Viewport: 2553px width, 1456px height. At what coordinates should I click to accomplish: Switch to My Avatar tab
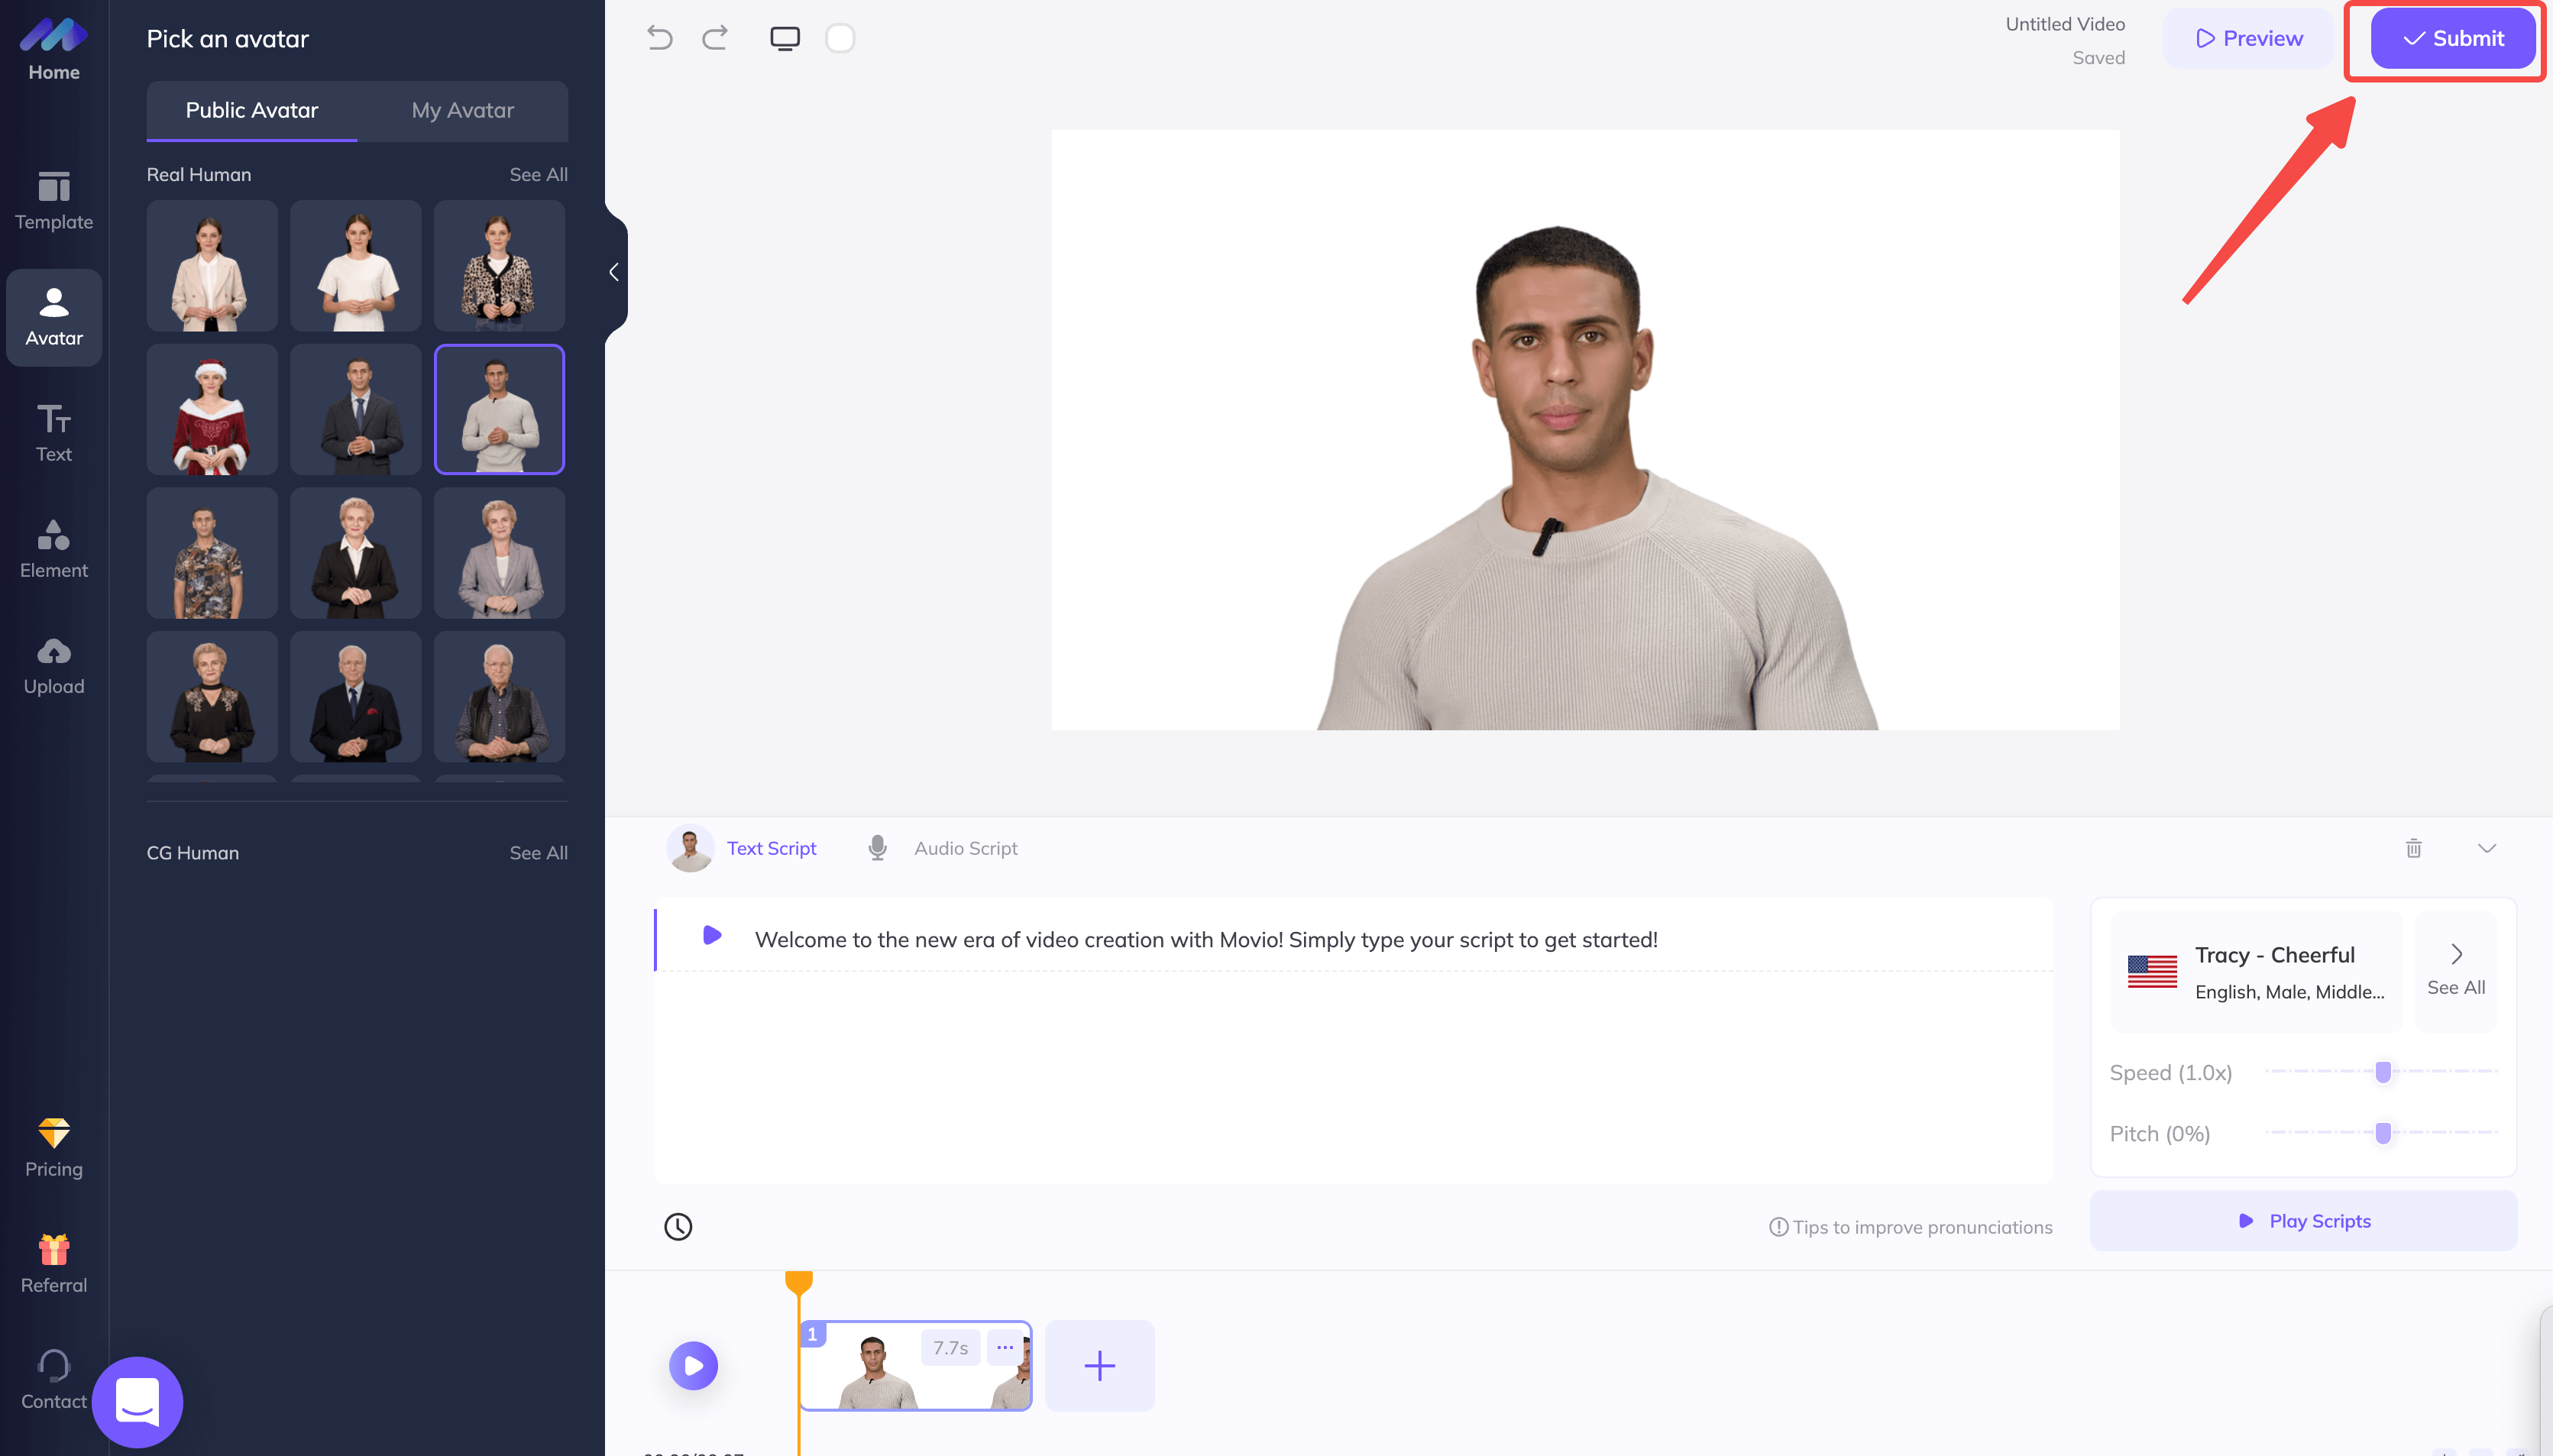tap(463, 110)
